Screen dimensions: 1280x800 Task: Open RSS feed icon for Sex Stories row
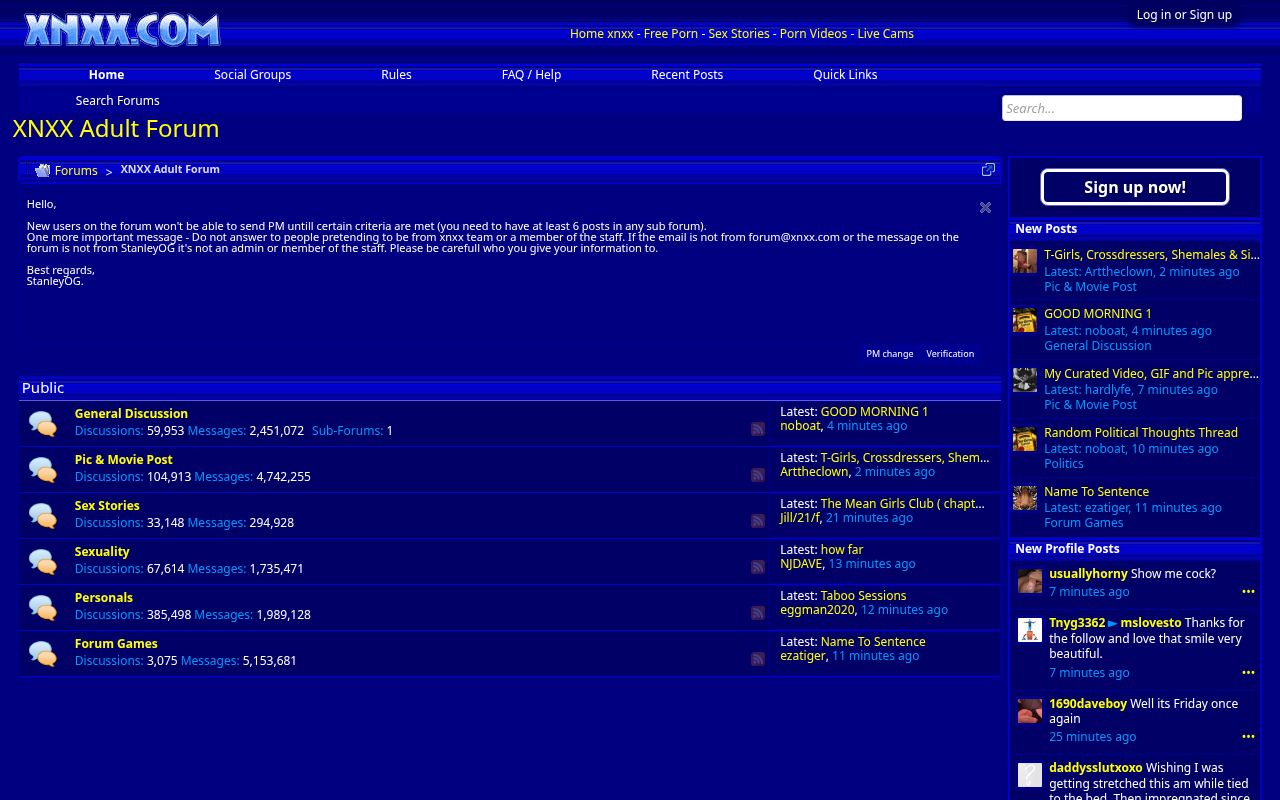click(x=758, y=521)
